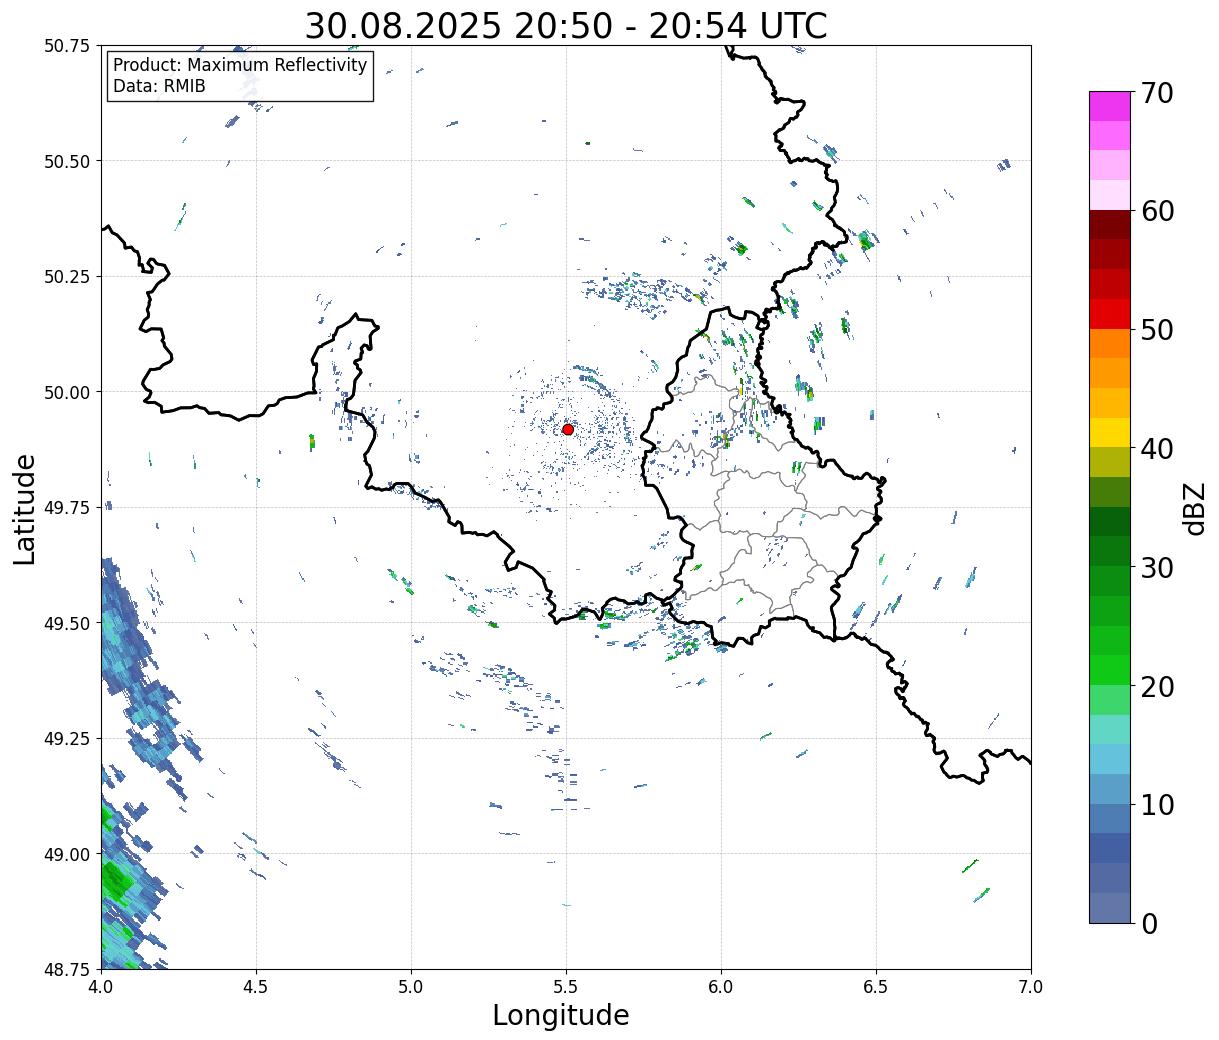Click the latitude tick label 48.75
This screenshot has width=1219, height=1040.
click(66, 969)
